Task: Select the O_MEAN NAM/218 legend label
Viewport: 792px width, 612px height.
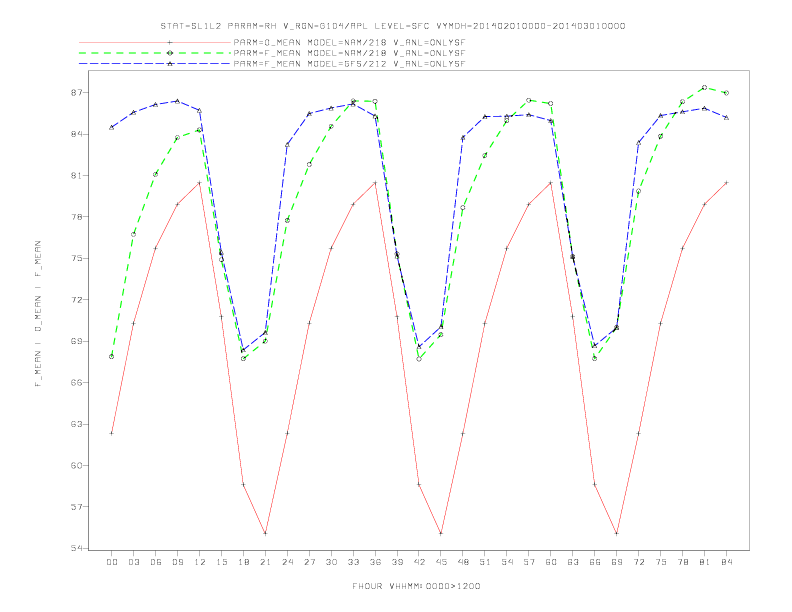Action: coord(349,42)
